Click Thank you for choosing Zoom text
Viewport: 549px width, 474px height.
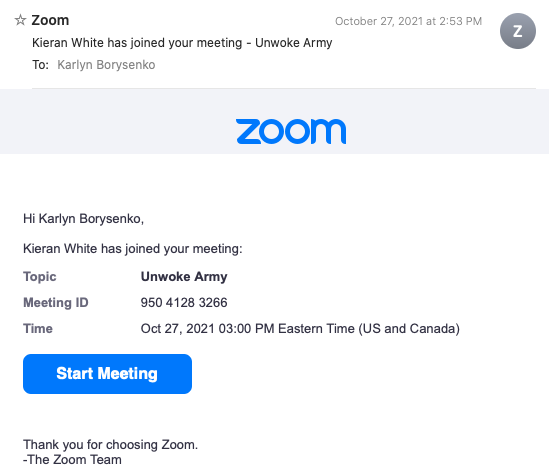pos(111,445)
